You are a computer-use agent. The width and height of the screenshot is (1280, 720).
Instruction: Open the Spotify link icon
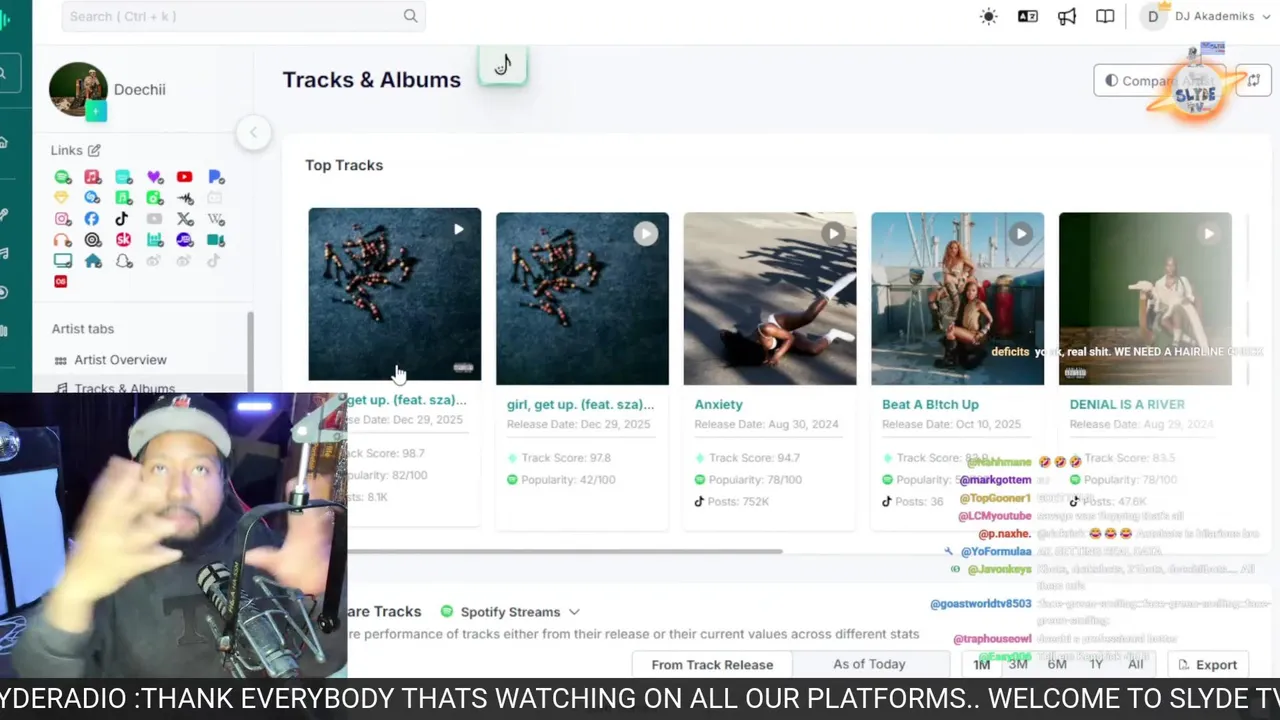(x=62, y=177)
